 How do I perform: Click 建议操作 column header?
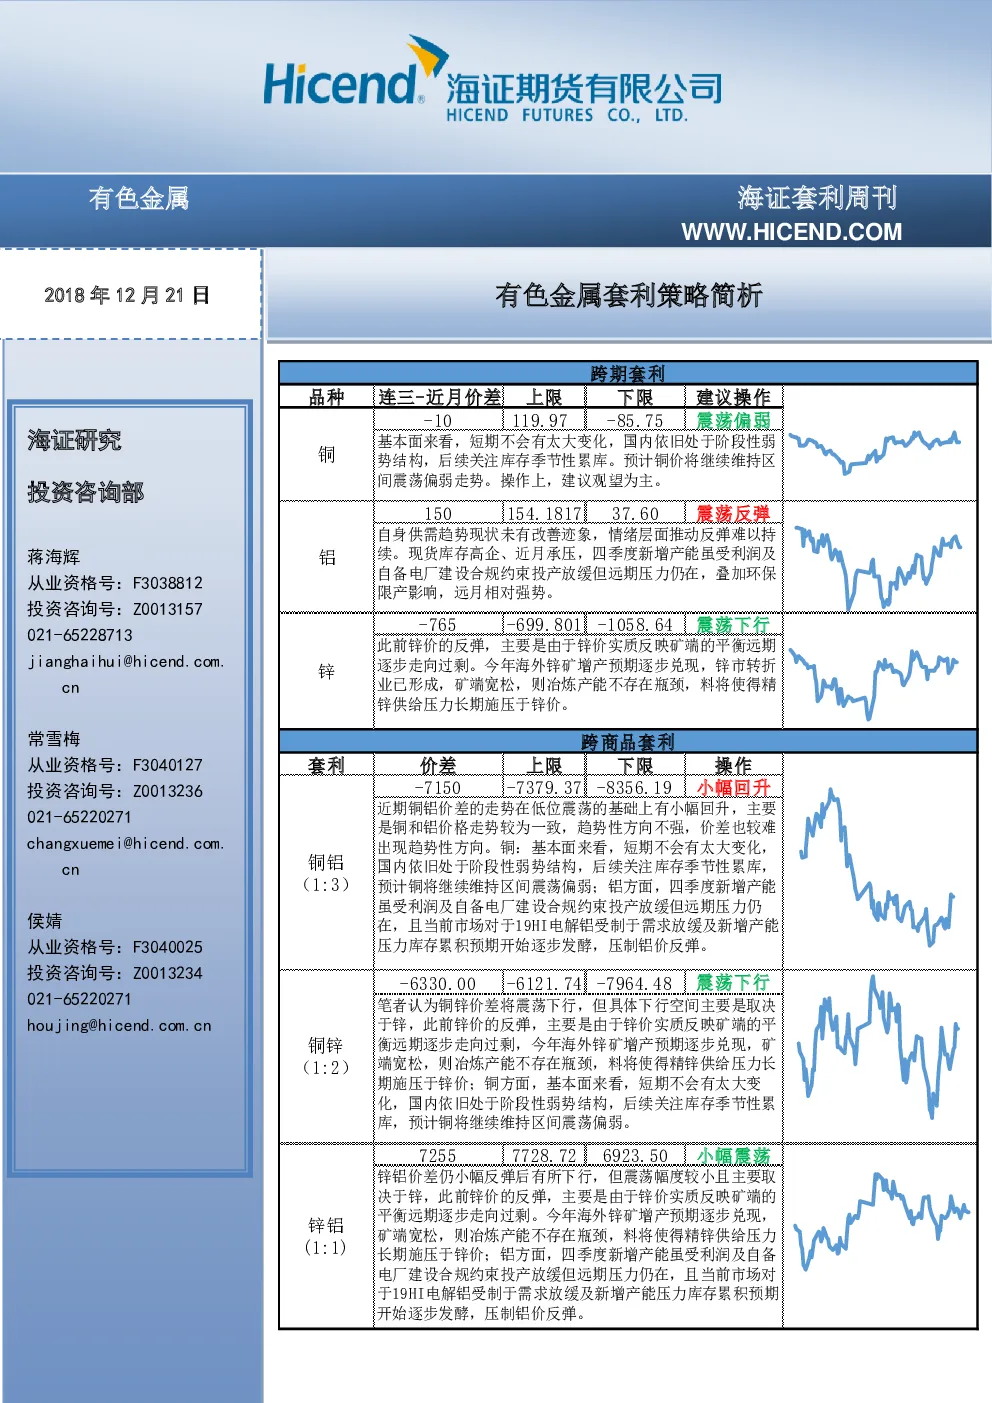(x=733, y=397)
